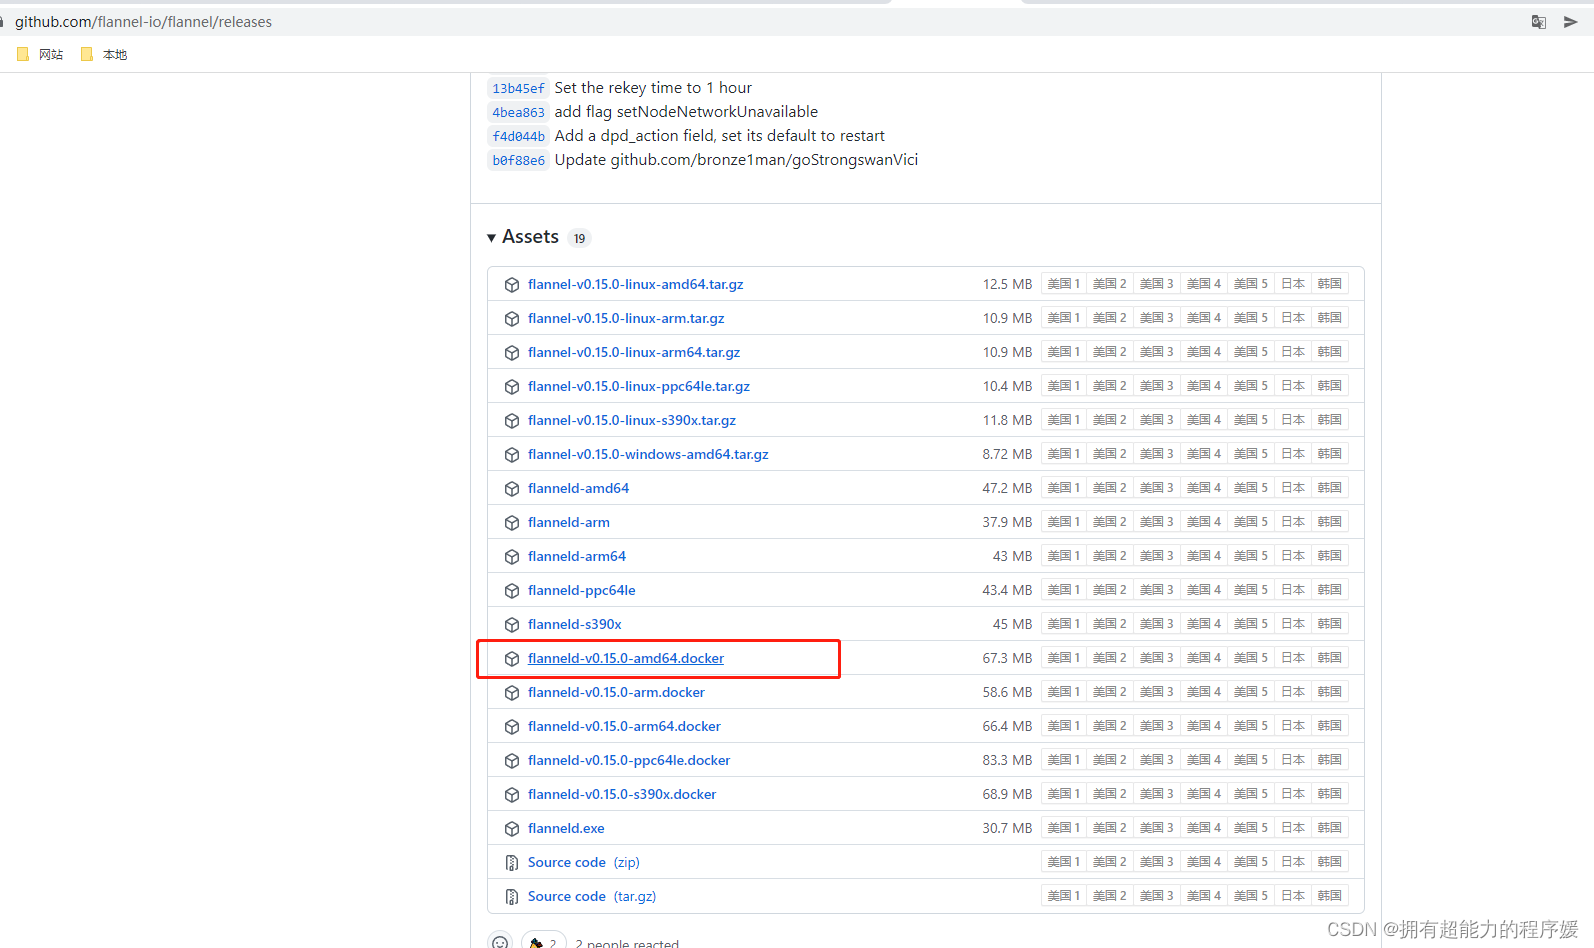The image size is (1594, 948).
Task: Use 美国 4 mirror for flanneld-s390x
Action: click(x=1204, y=624)
